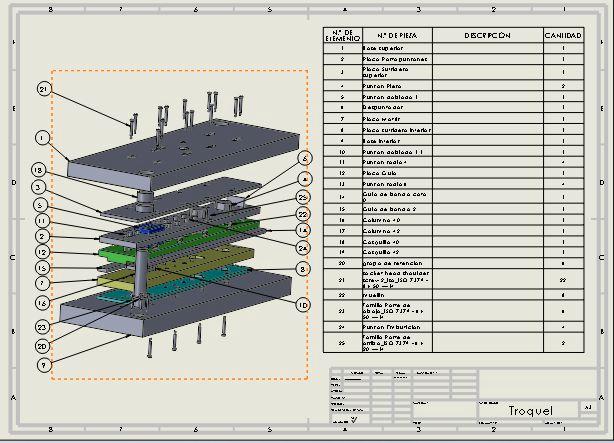
Task: Click balloon number 23 callout
Action: (x=43, y=327)
